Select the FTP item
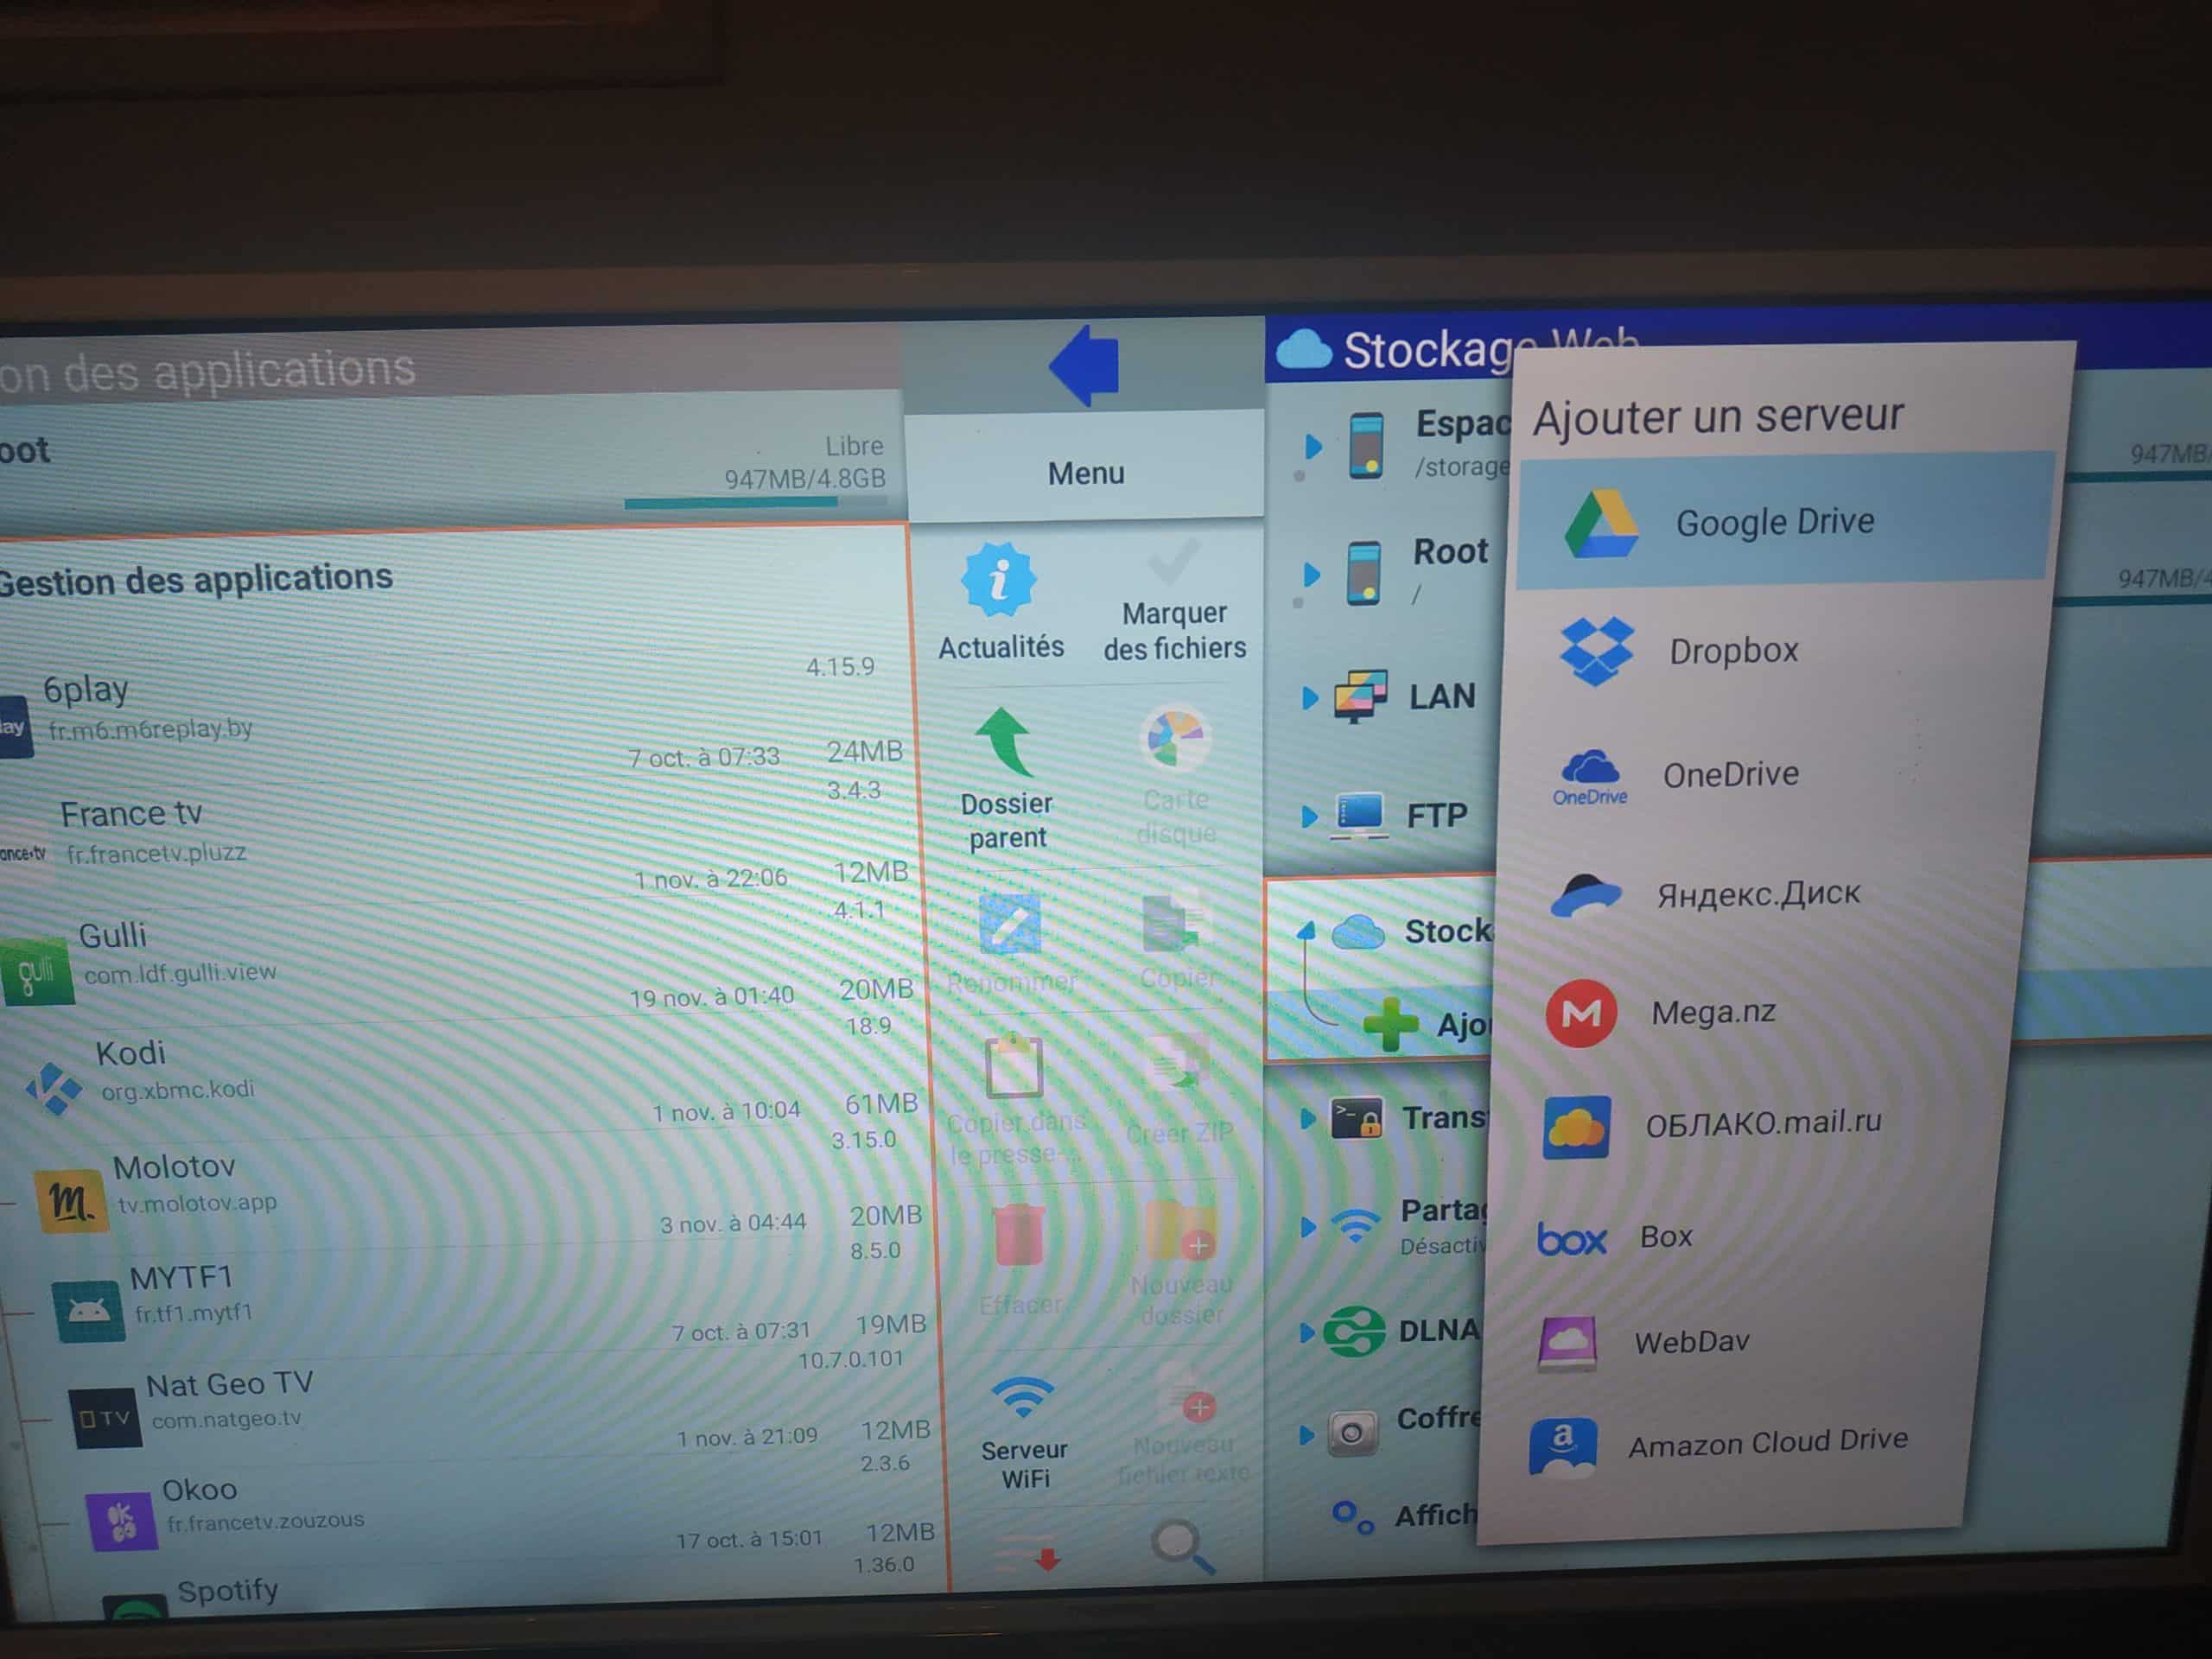 tap(1397, 816)
